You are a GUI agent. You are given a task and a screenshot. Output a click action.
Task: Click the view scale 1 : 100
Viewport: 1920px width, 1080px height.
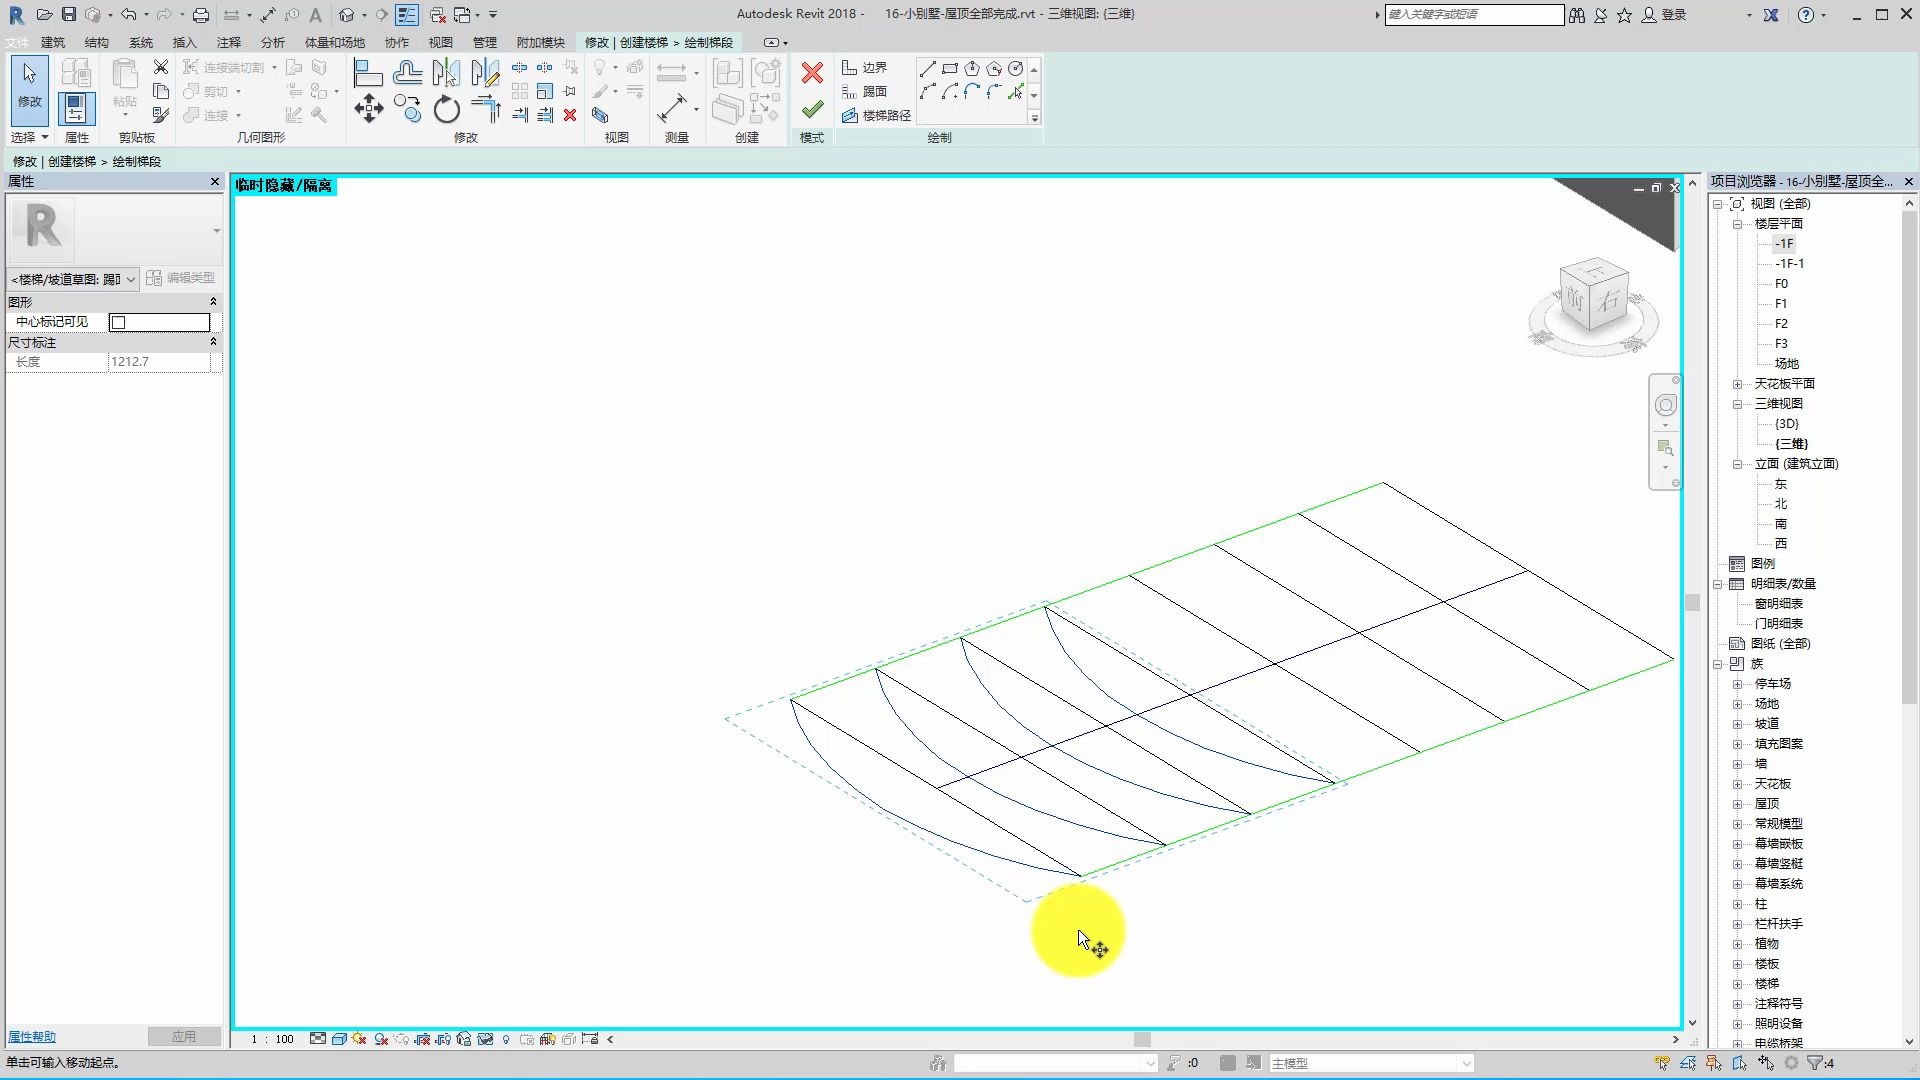point(272,1039)
